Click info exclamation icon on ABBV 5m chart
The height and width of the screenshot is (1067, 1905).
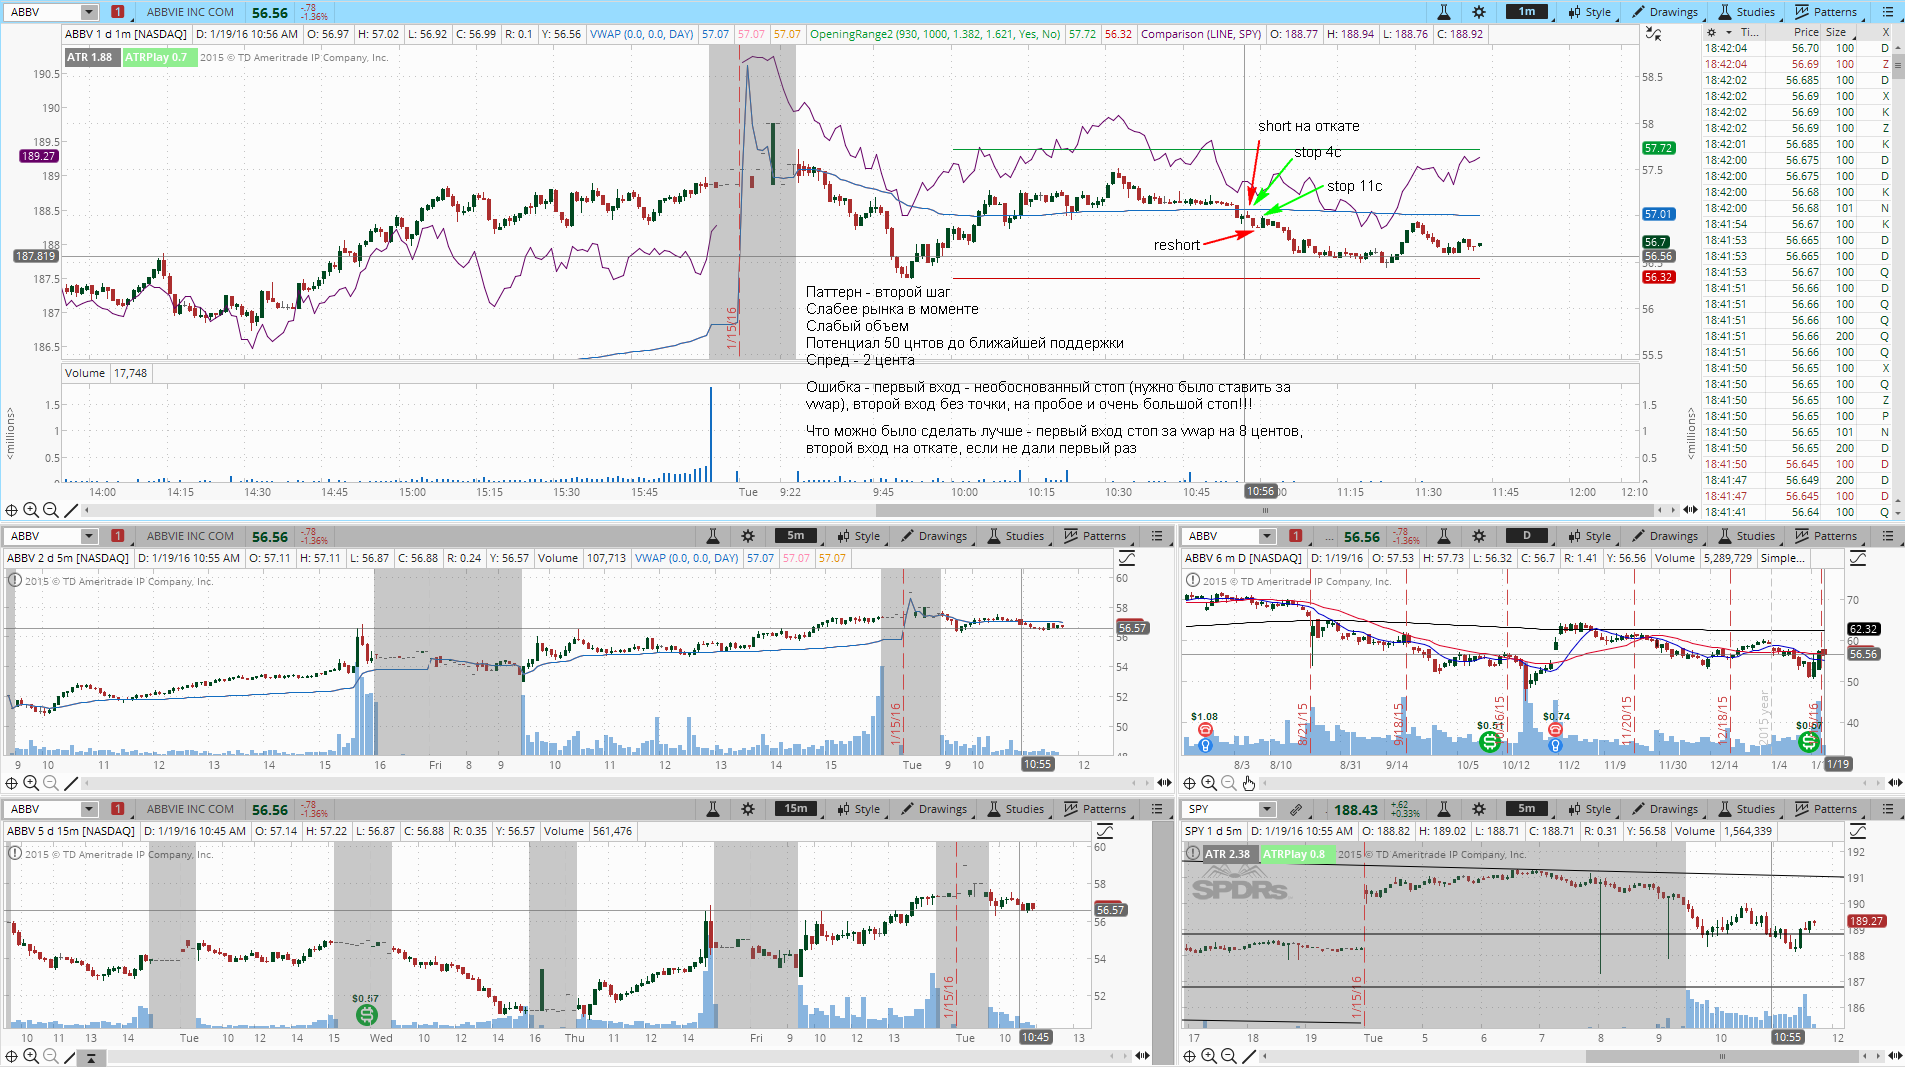point(15,580)
